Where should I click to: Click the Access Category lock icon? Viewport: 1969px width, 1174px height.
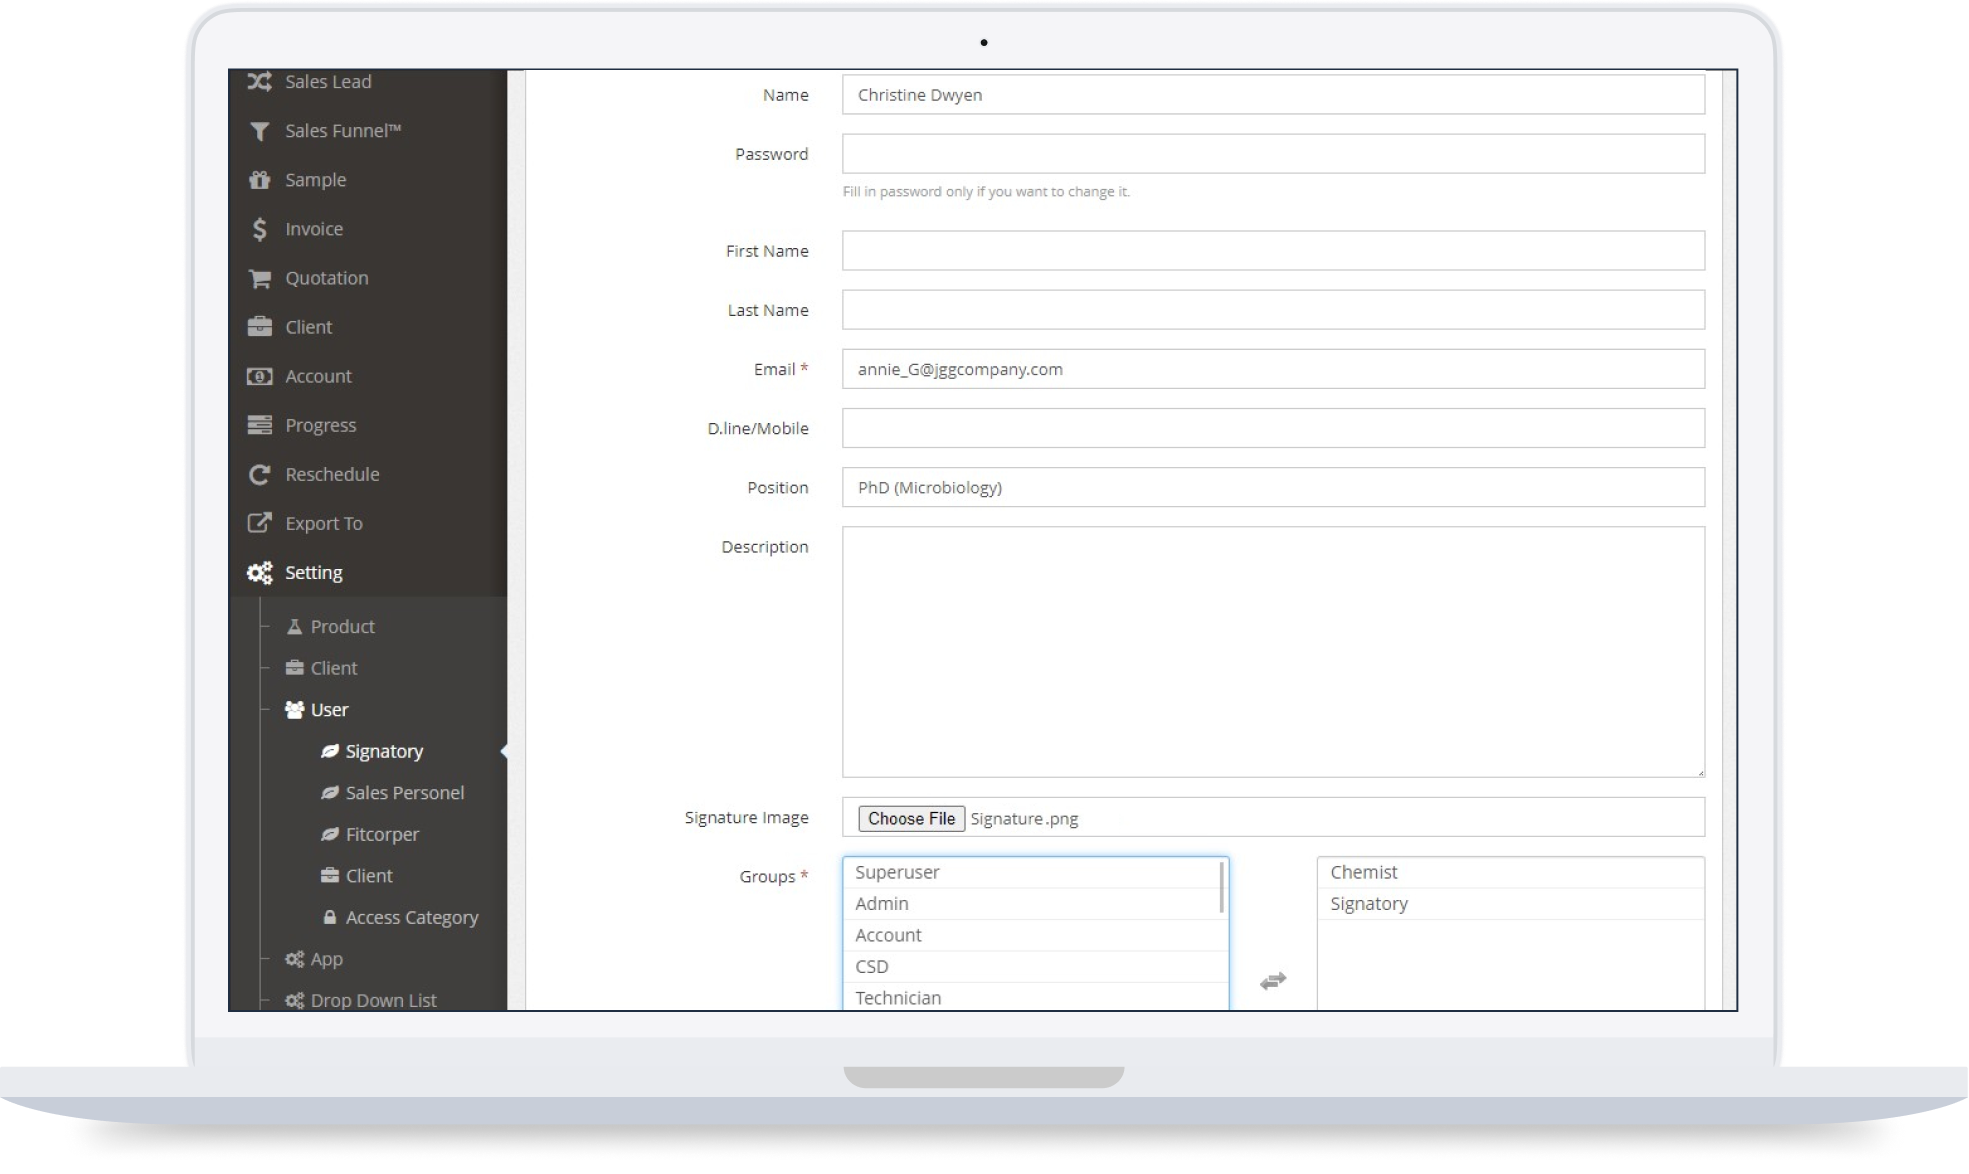329,917
